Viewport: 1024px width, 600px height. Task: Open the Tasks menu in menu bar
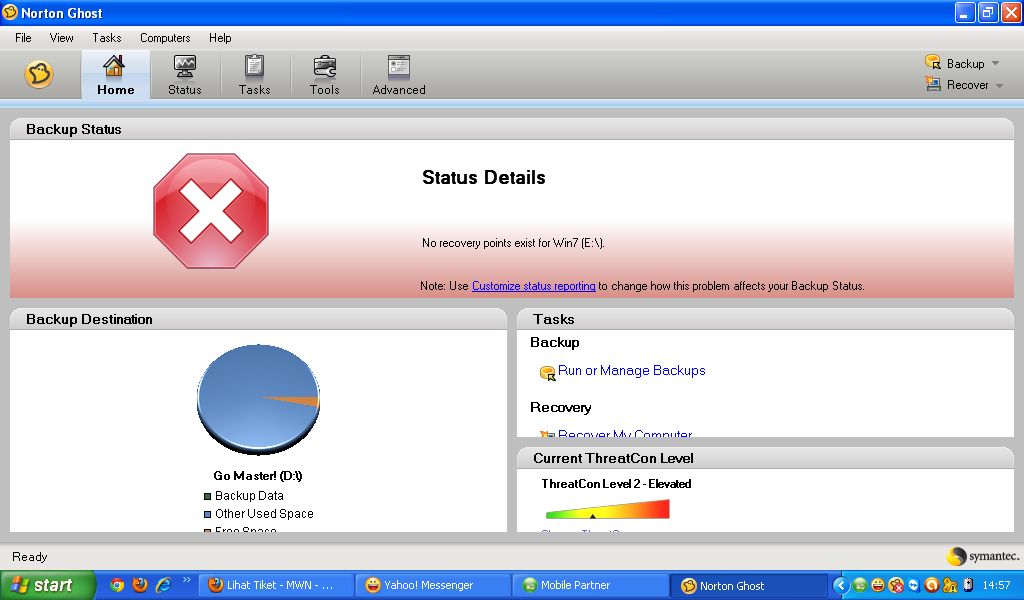pos(106,38)
